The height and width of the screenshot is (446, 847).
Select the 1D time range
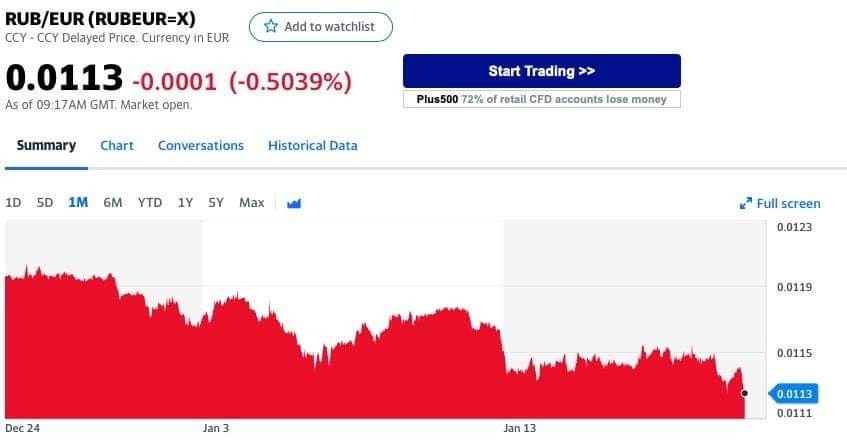tap(13, 203)
